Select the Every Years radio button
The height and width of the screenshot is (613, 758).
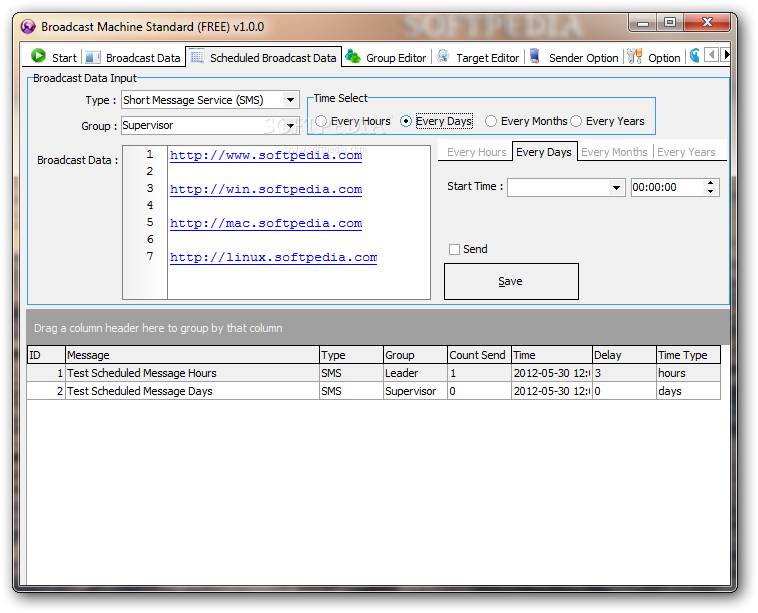point(576,121)
